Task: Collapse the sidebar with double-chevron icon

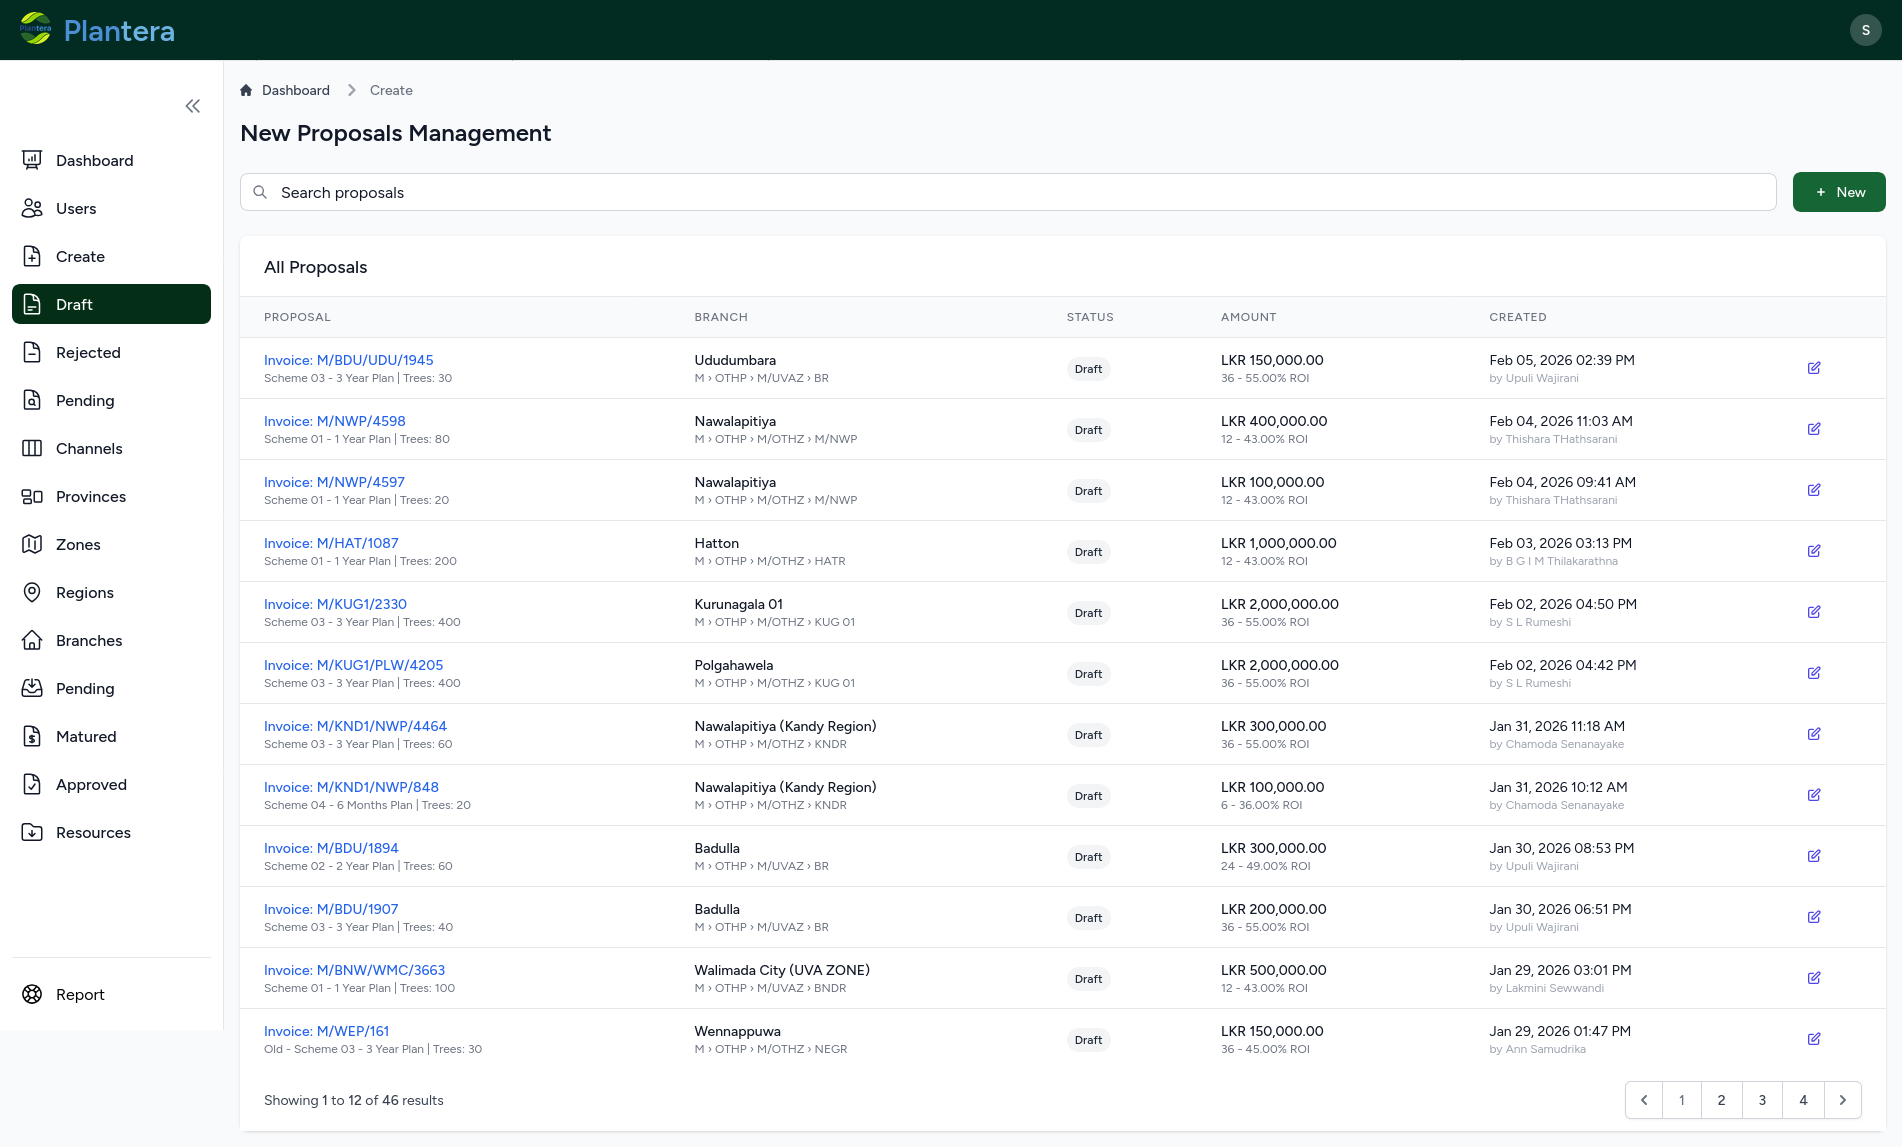Action: tap(193, 106)
